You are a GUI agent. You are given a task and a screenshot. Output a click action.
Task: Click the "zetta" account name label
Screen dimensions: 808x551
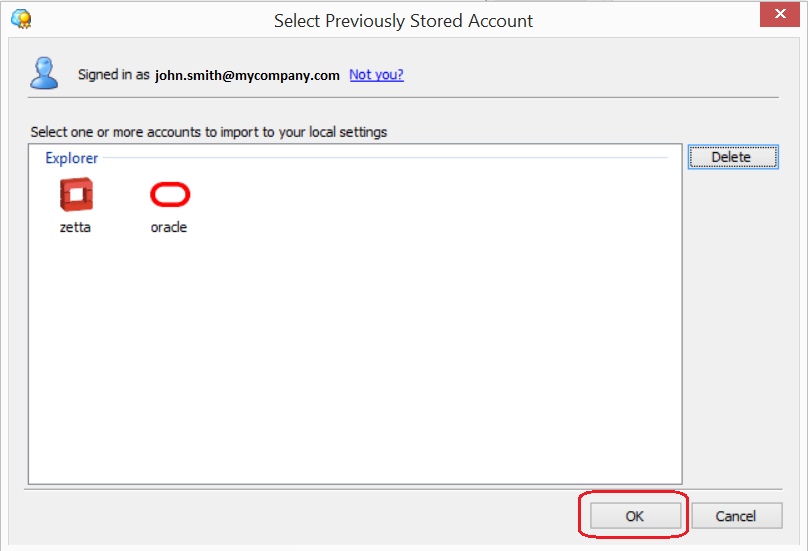76,227
